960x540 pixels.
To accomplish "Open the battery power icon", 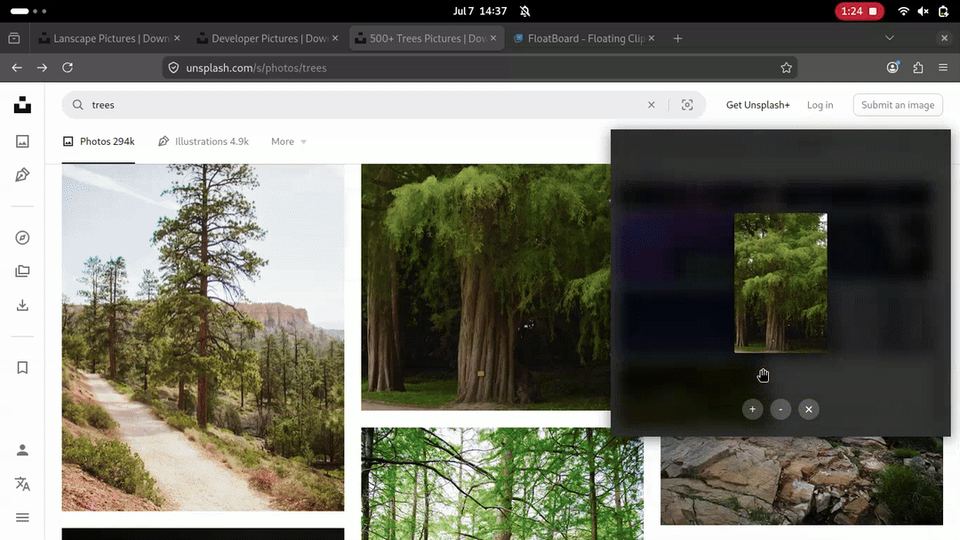I will [943, 11].
